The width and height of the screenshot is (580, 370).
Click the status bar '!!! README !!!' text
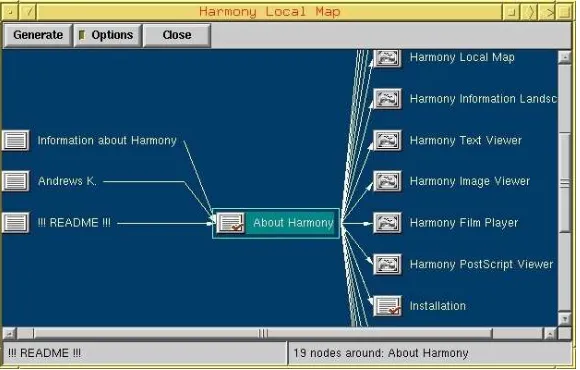click(44, 353)
